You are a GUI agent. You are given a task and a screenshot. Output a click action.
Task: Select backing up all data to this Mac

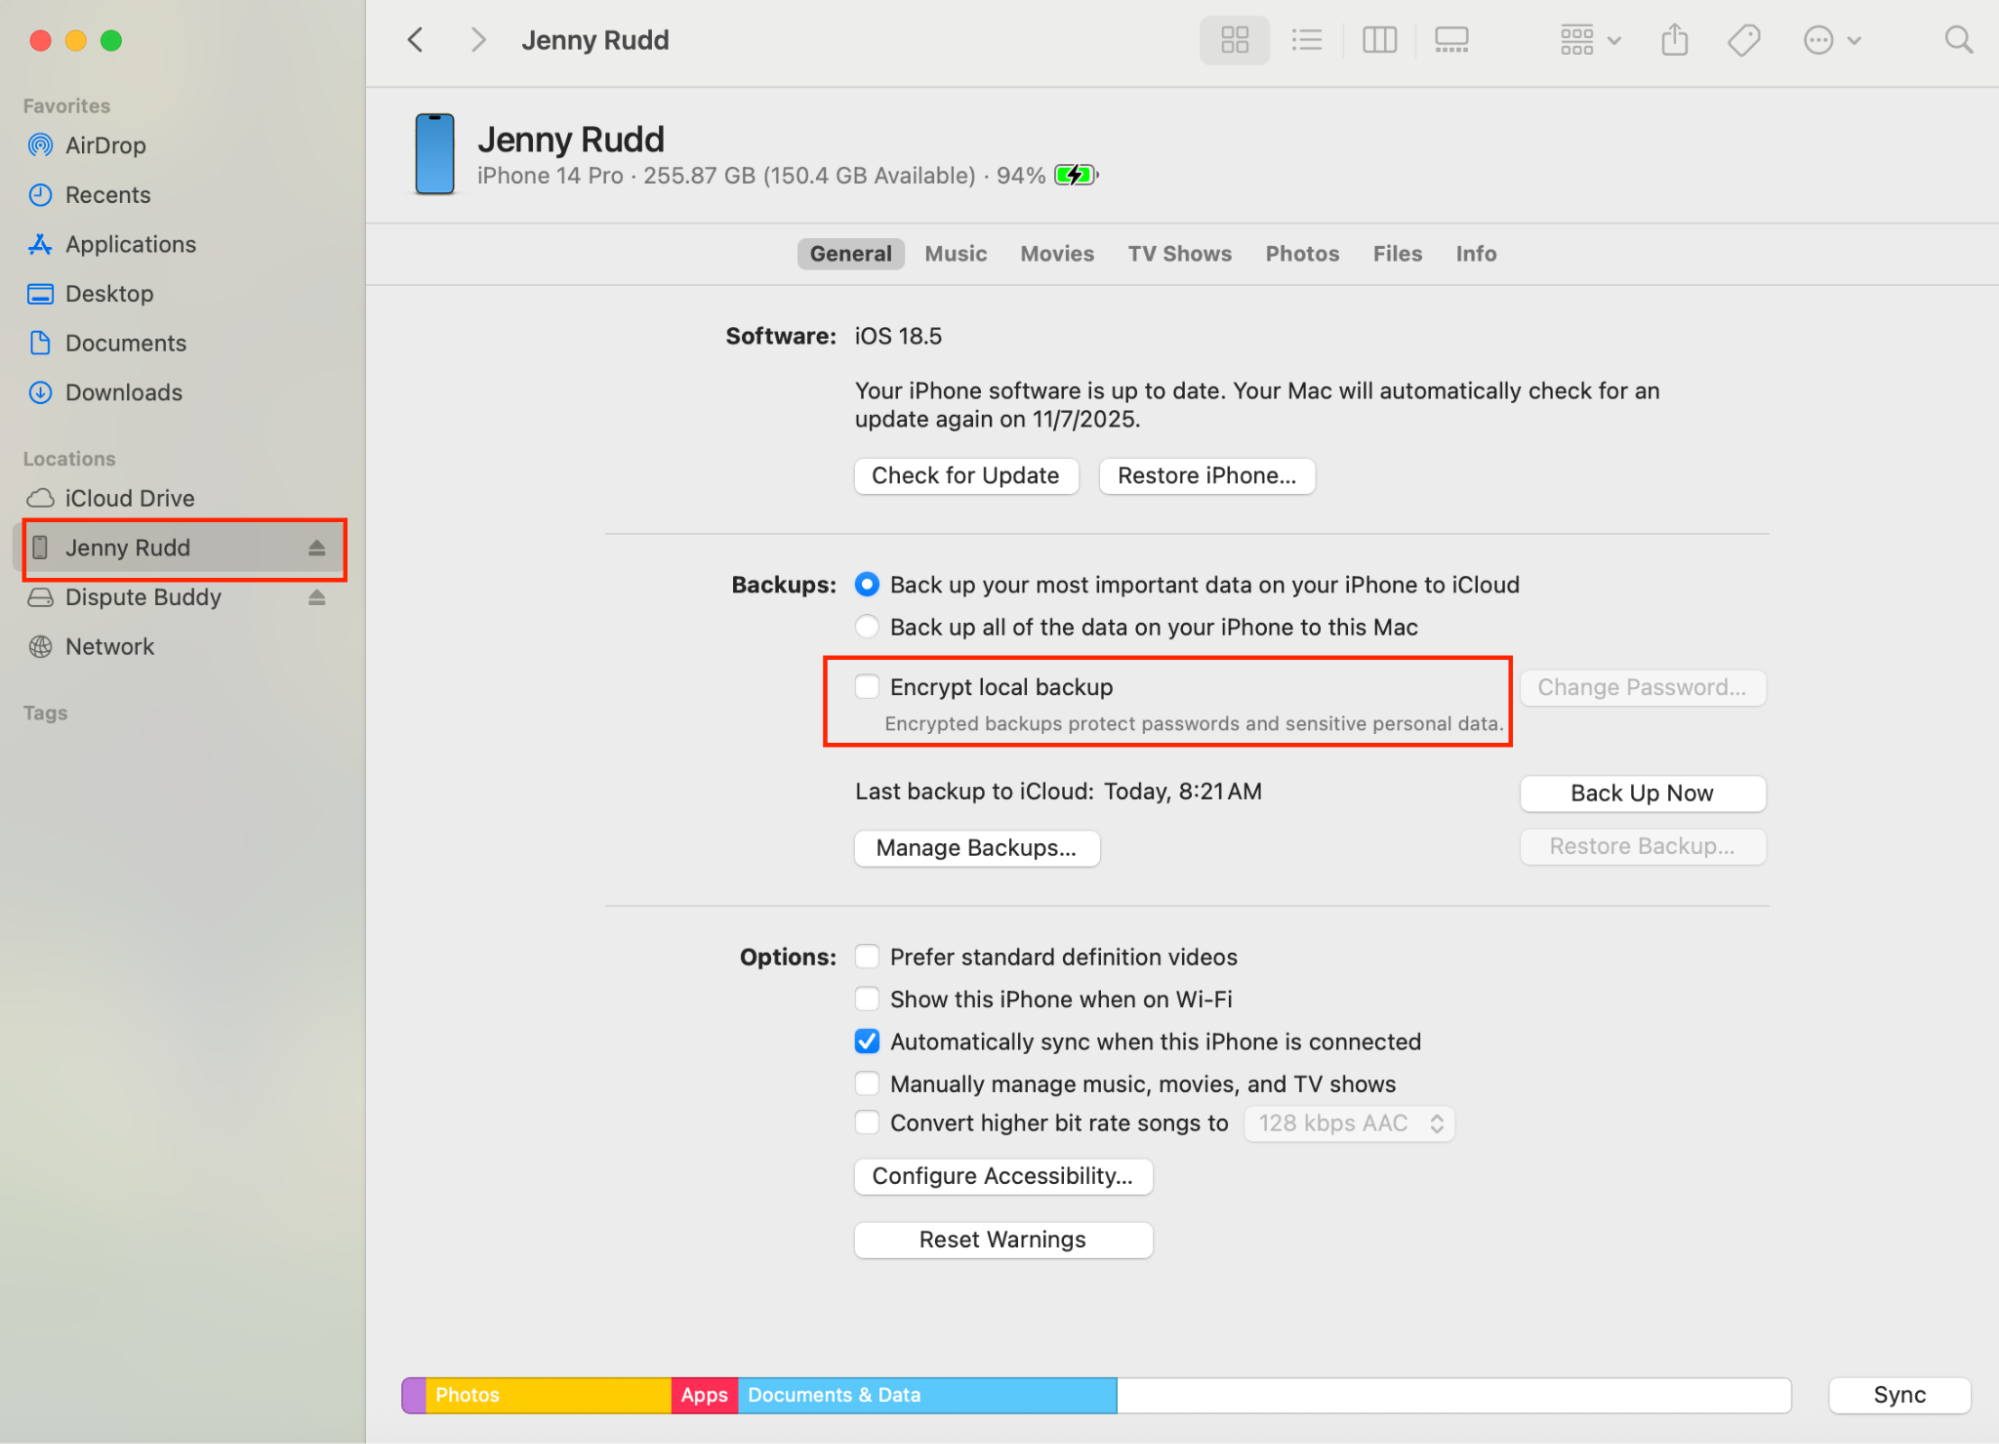click(866, 626)
